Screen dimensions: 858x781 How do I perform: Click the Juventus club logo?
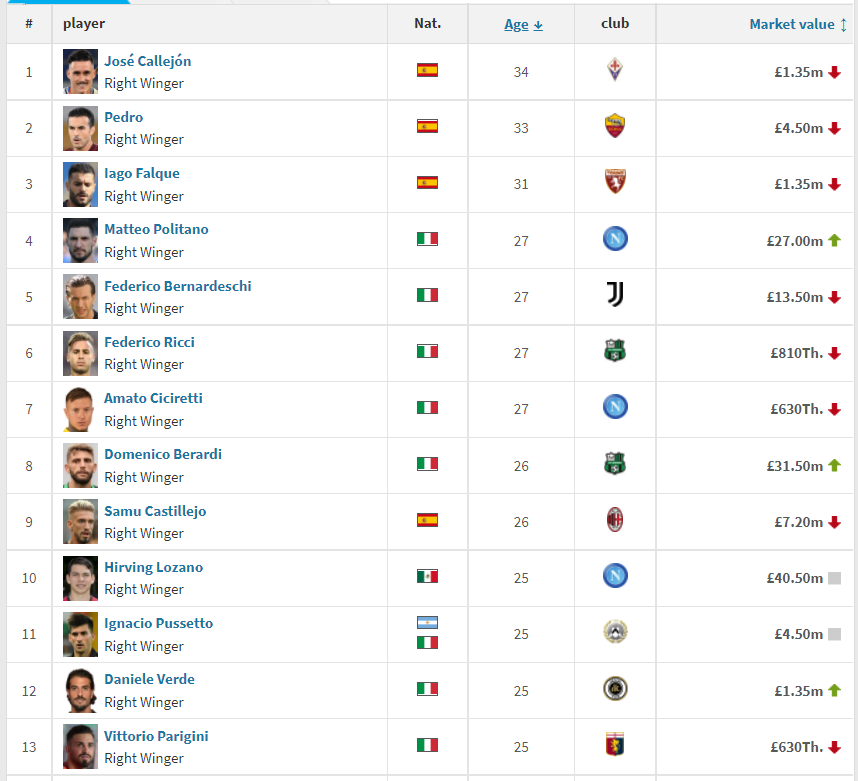pos(615,296)
